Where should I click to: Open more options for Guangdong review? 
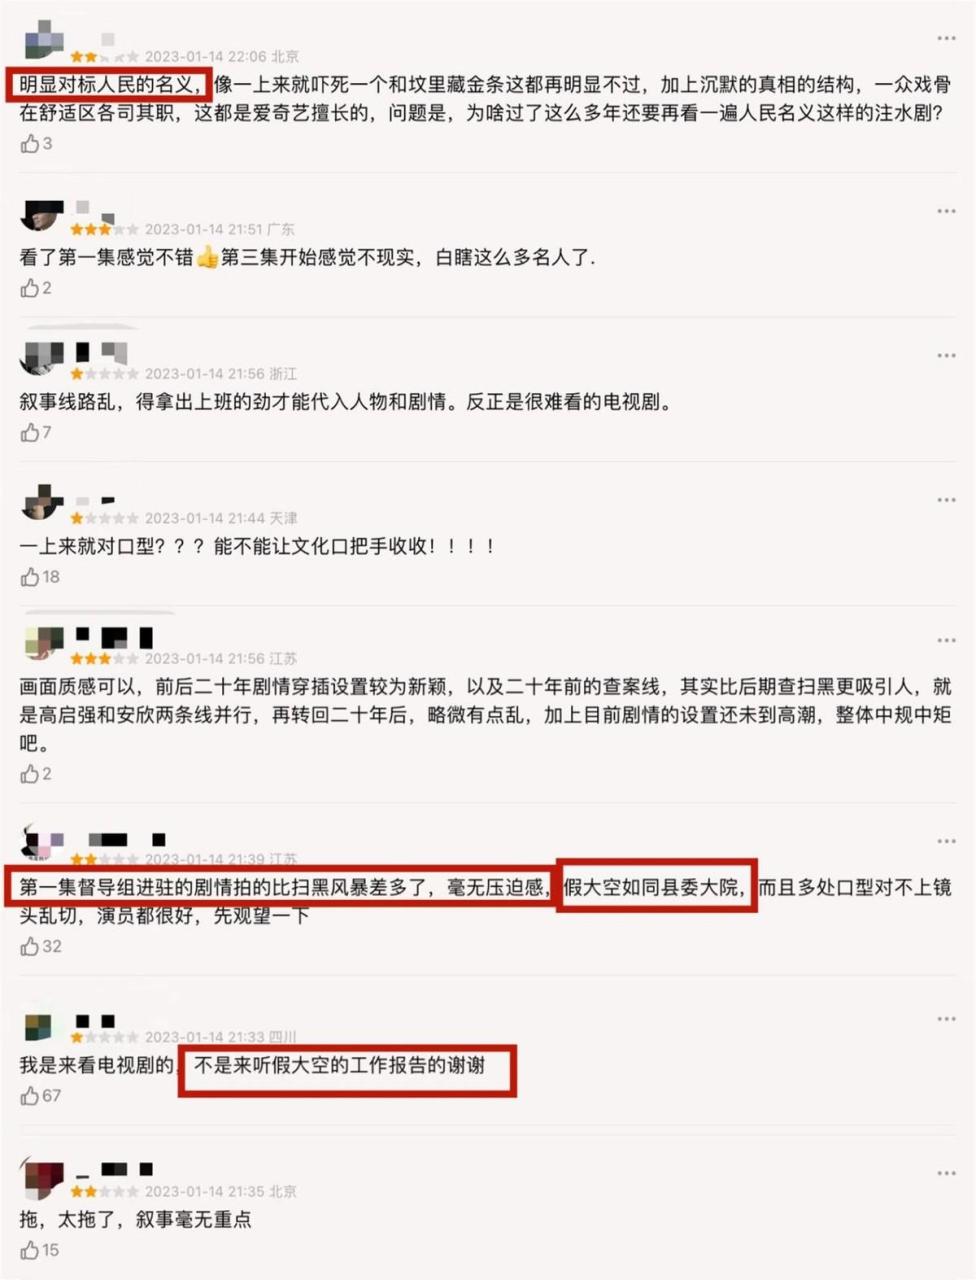(946, 211)
